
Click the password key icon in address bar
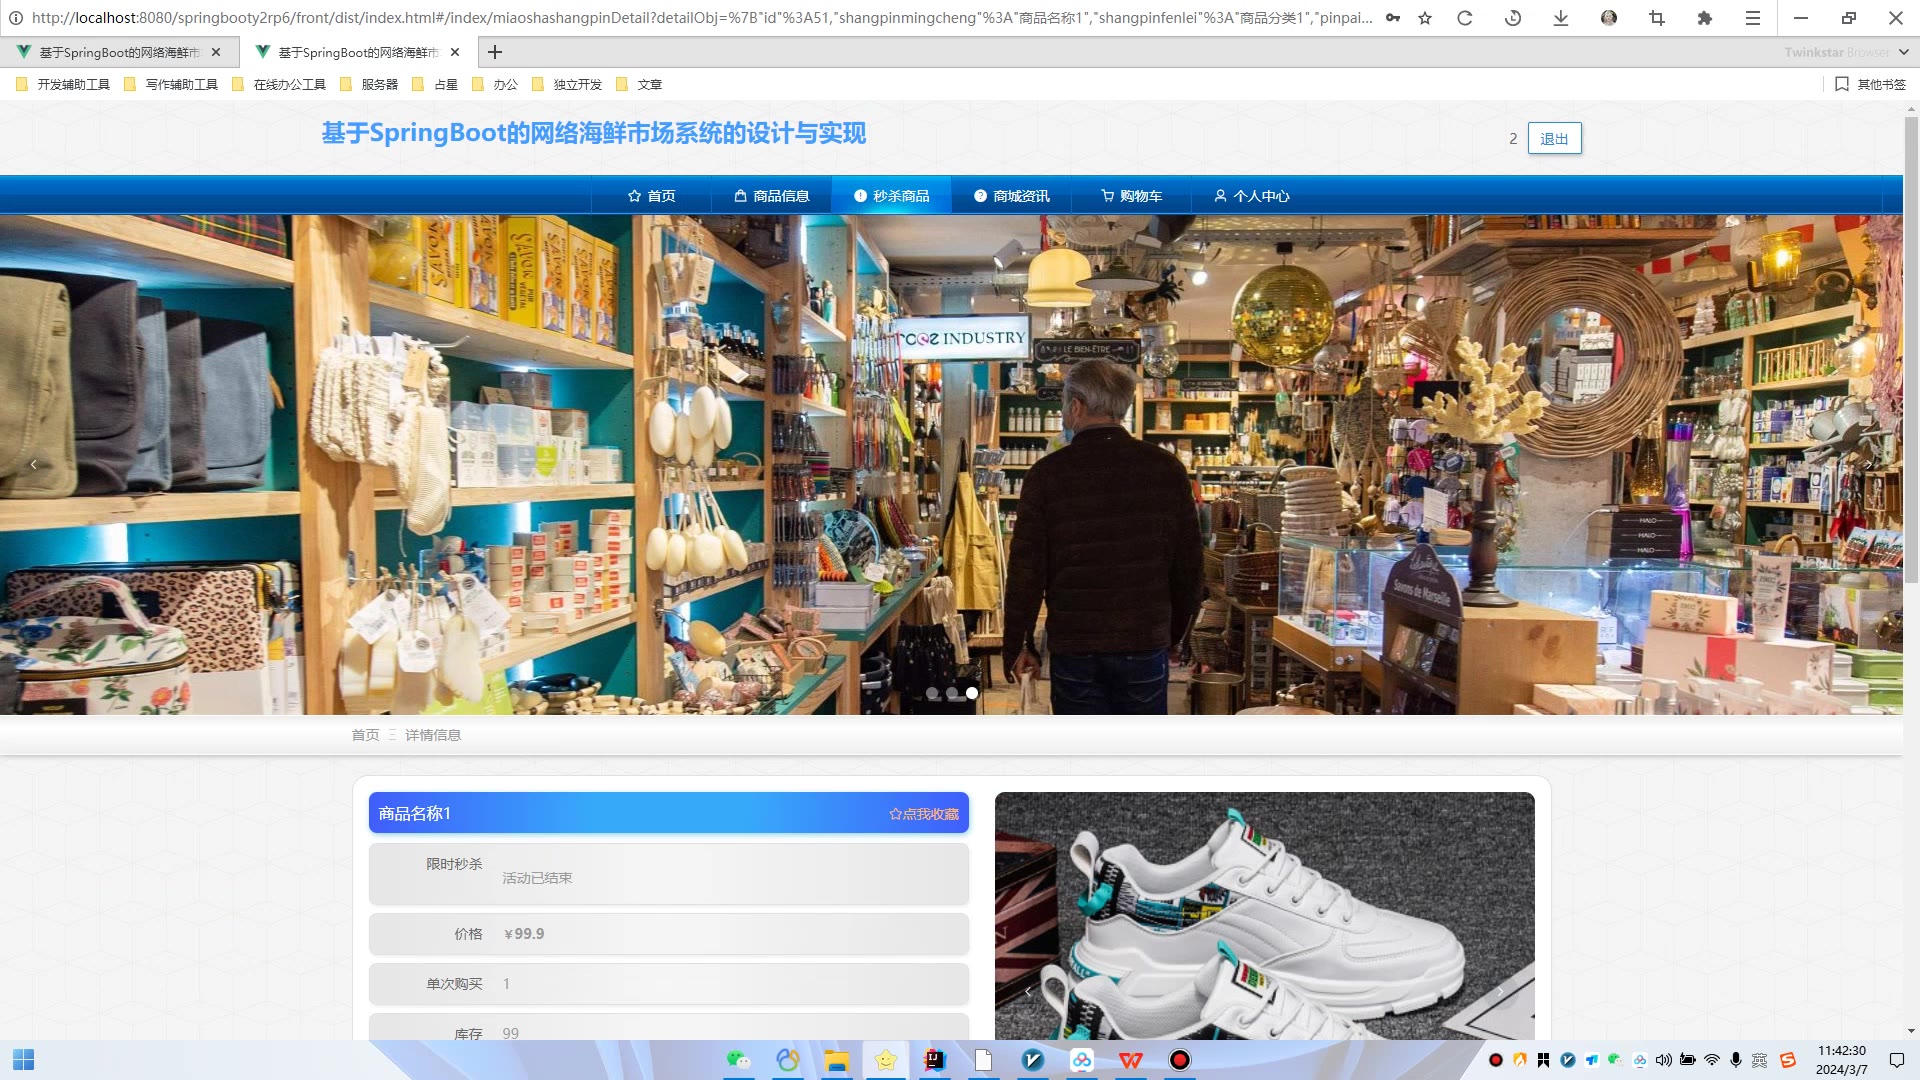1393,18
